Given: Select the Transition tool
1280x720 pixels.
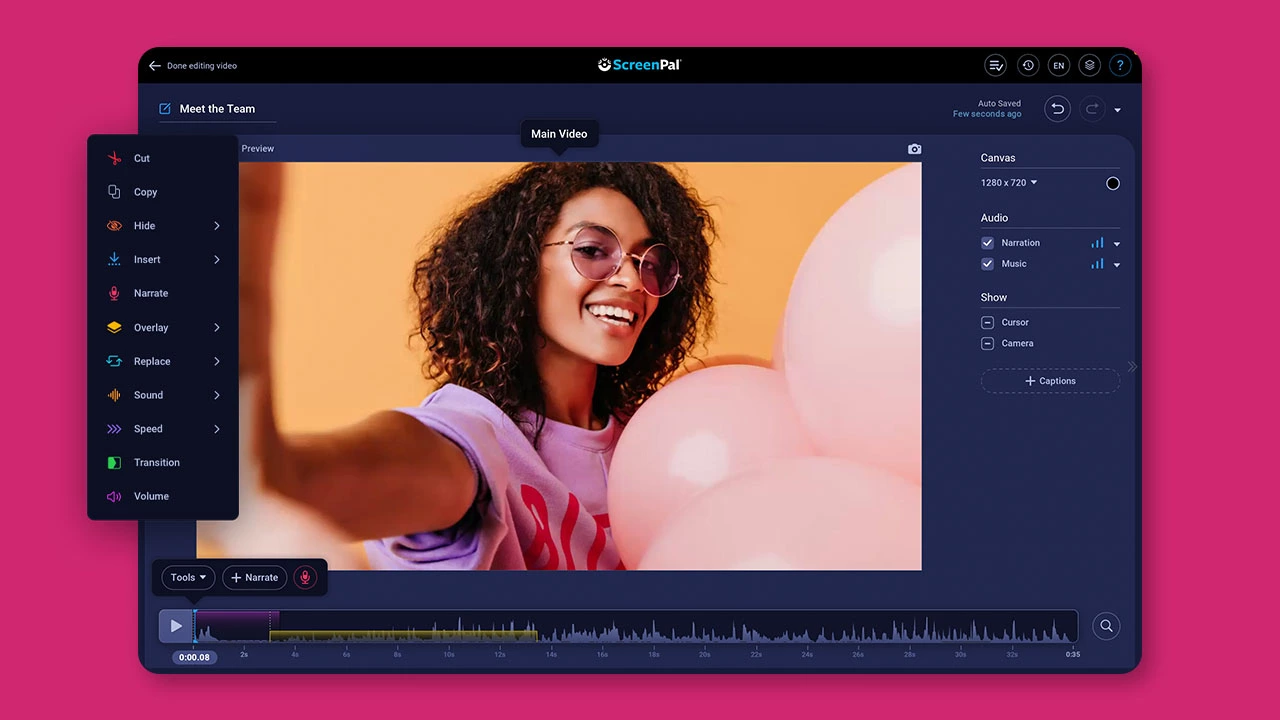Looking at the screenshot, I should (x=156, y=462).
